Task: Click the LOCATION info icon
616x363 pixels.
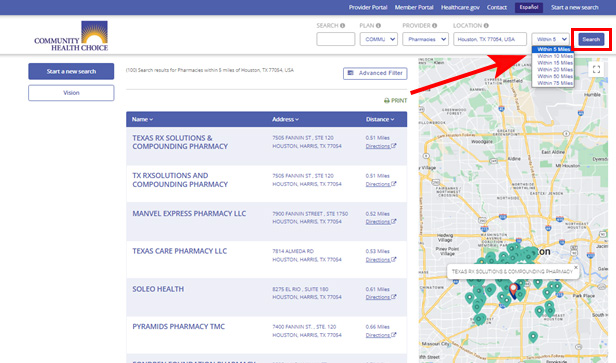Action: [486, 26]
